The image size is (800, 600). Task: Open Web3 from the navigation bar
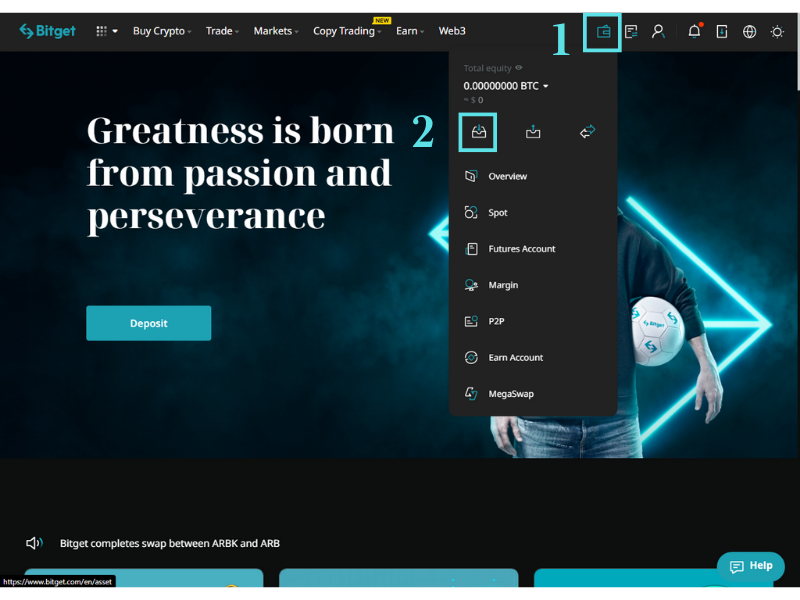[x=452, y=31]
